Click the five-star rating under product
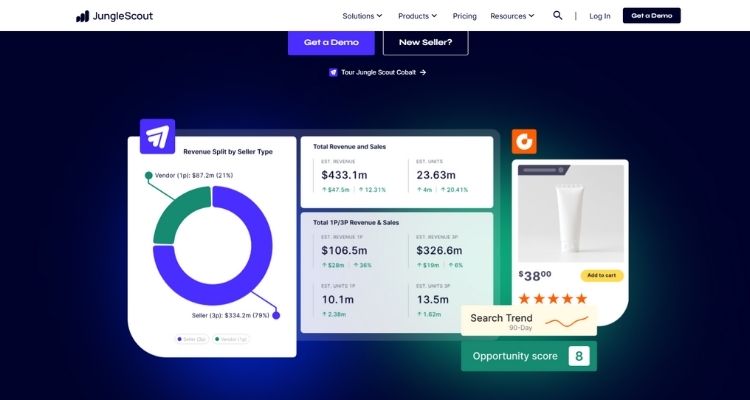This screenshot has width=750, height=400. tap(553, 298)
